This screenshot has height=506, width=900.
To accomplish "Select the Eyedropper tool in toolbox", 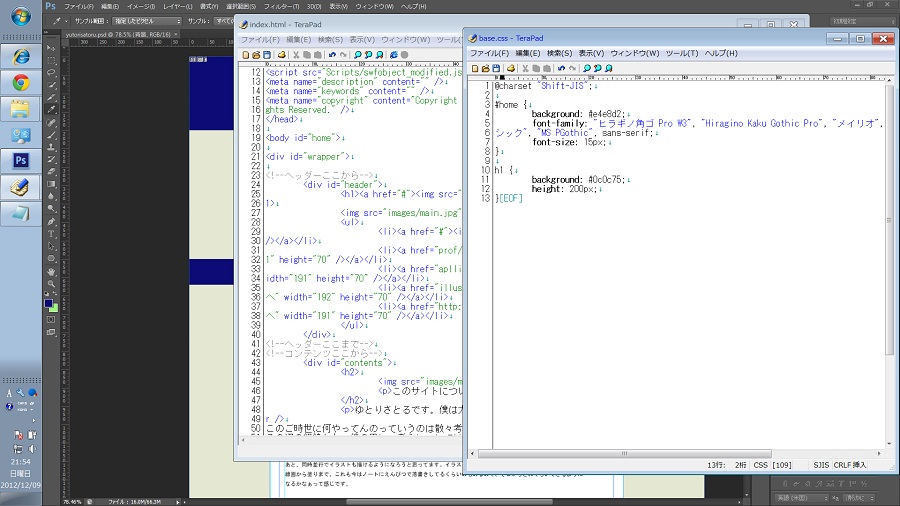I will pos(51,110).
